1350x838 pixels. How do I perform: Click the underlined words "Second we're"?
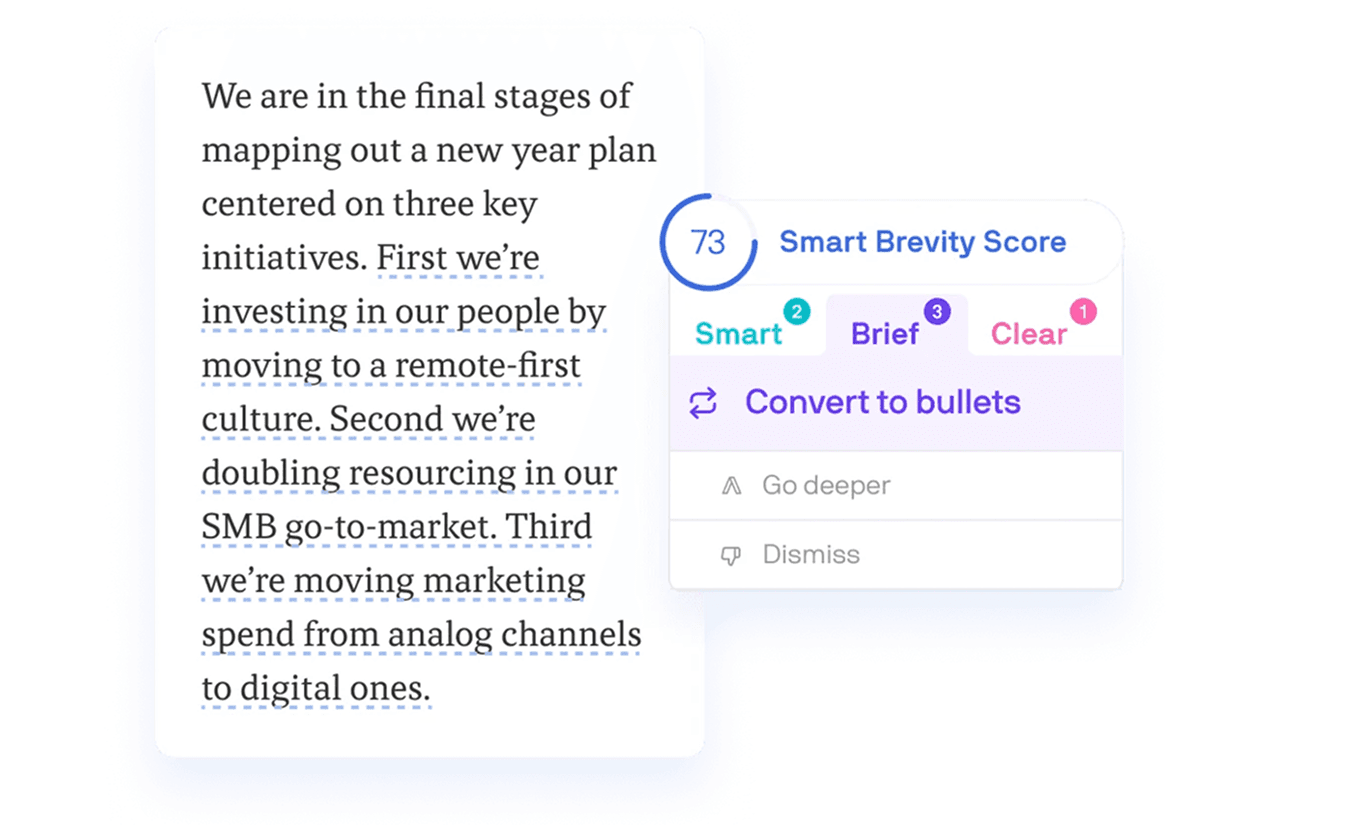(x=433, y=419)
